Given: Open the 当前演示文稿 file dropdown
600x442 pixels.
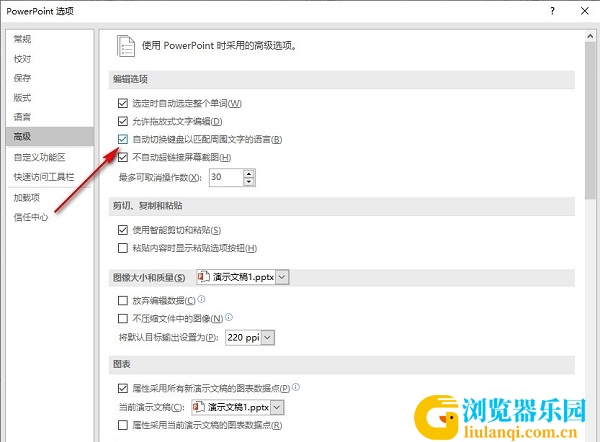Looking at the screenshot, I should [277, 407].
